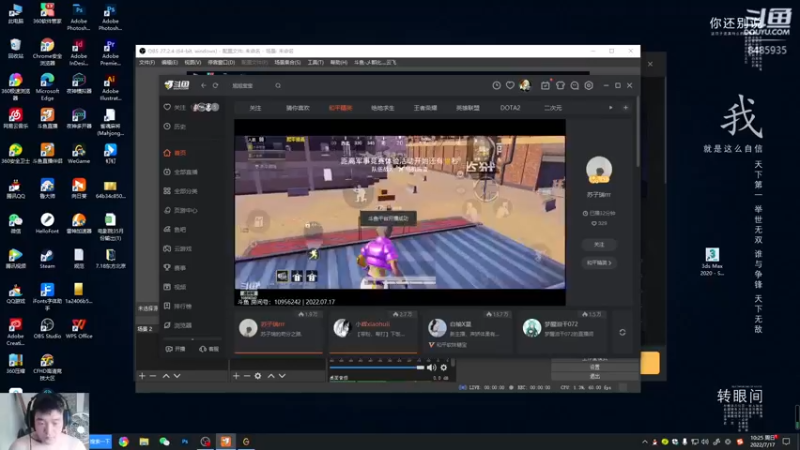Click 开播 button at sidebar bottom

click(x=176, y=349)
